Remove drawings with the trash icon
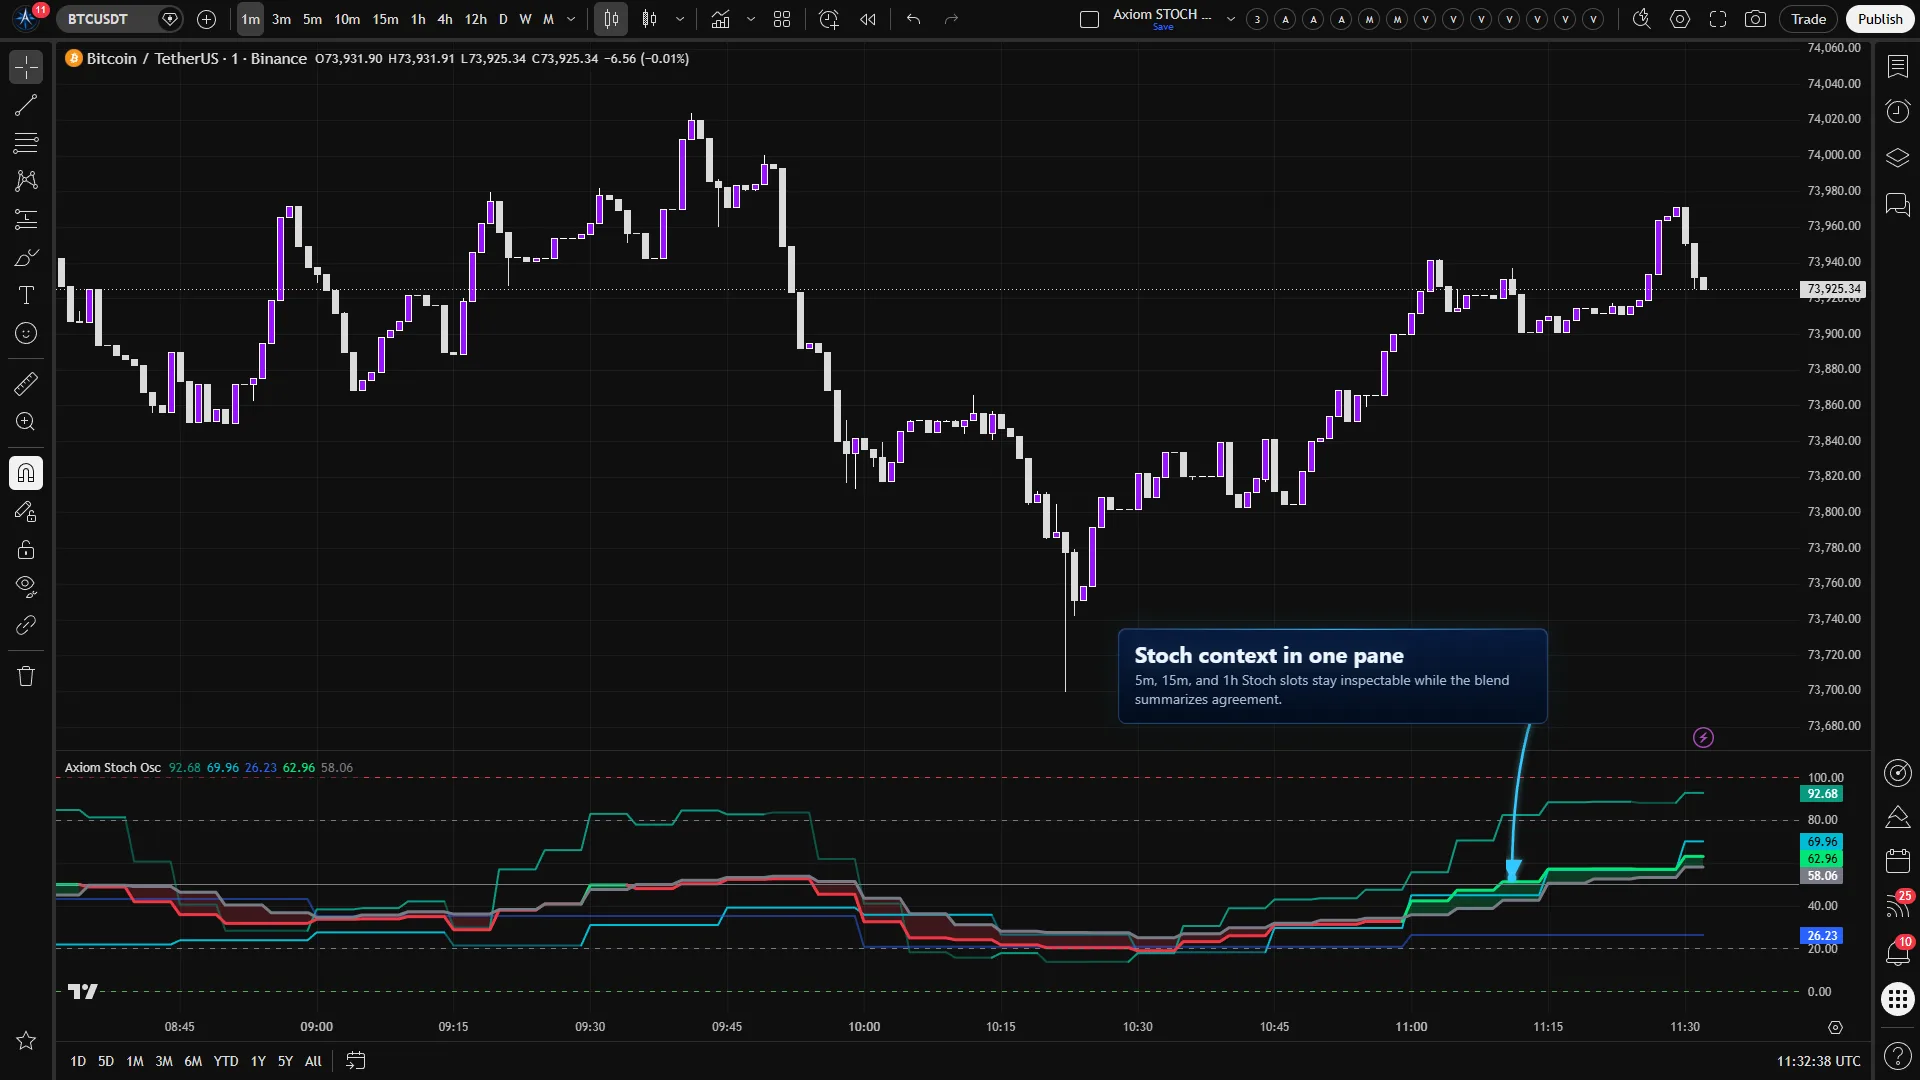 click(x=26, y=676)
